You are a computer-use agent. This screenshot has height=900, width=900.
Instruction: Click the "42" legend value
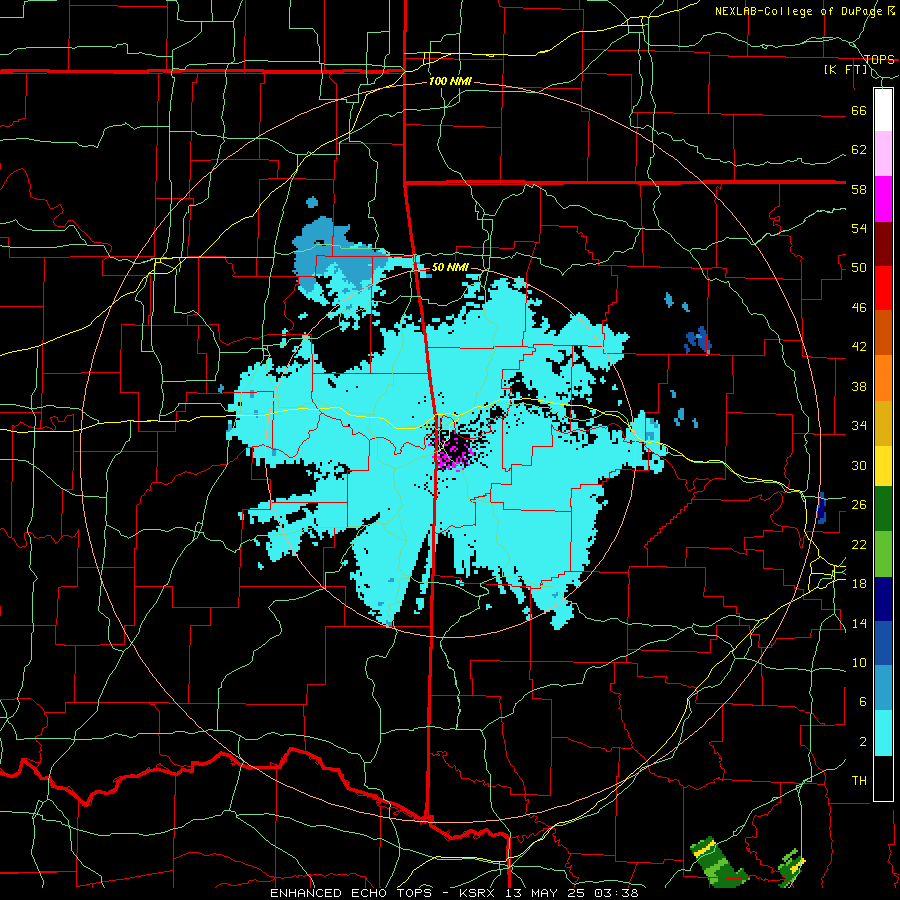(859, 346)
